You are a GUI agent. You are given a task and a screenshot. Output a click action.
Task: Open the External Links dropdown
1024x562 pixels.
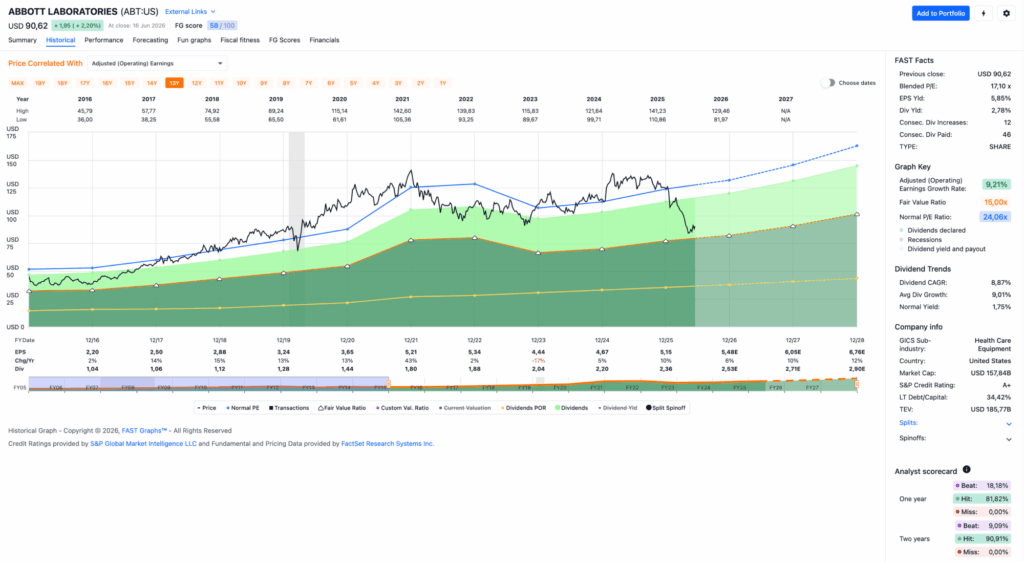pos(190,12)
